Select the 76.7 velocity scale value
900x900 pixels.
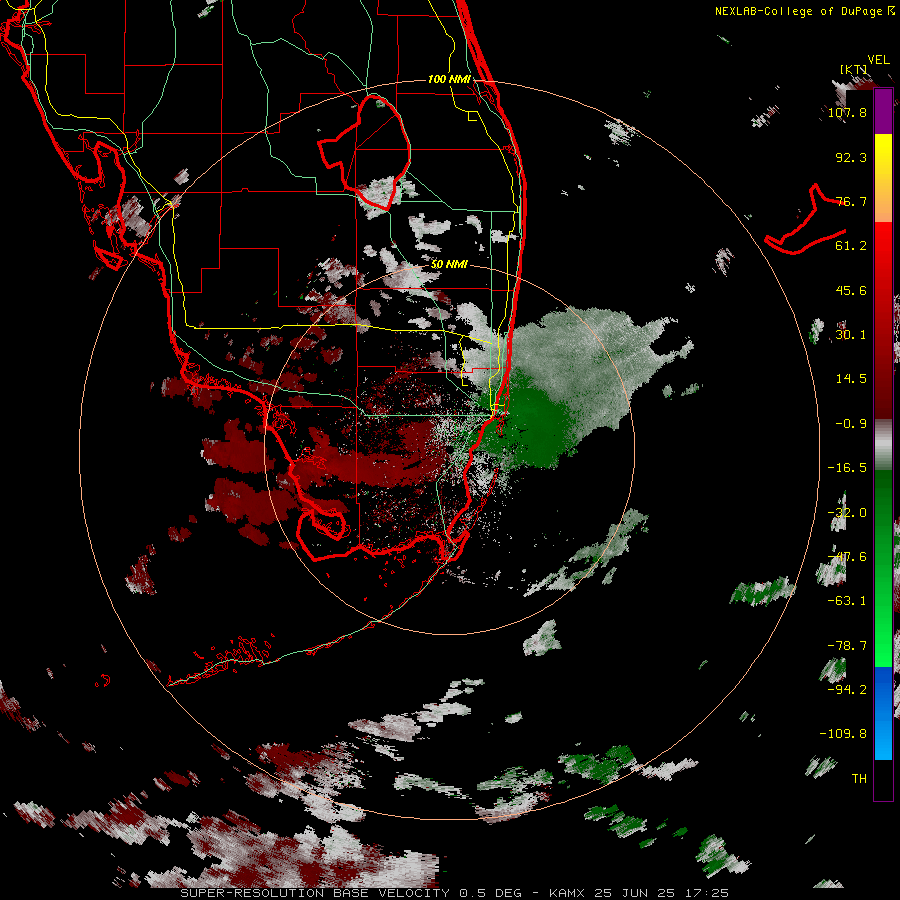851,201
